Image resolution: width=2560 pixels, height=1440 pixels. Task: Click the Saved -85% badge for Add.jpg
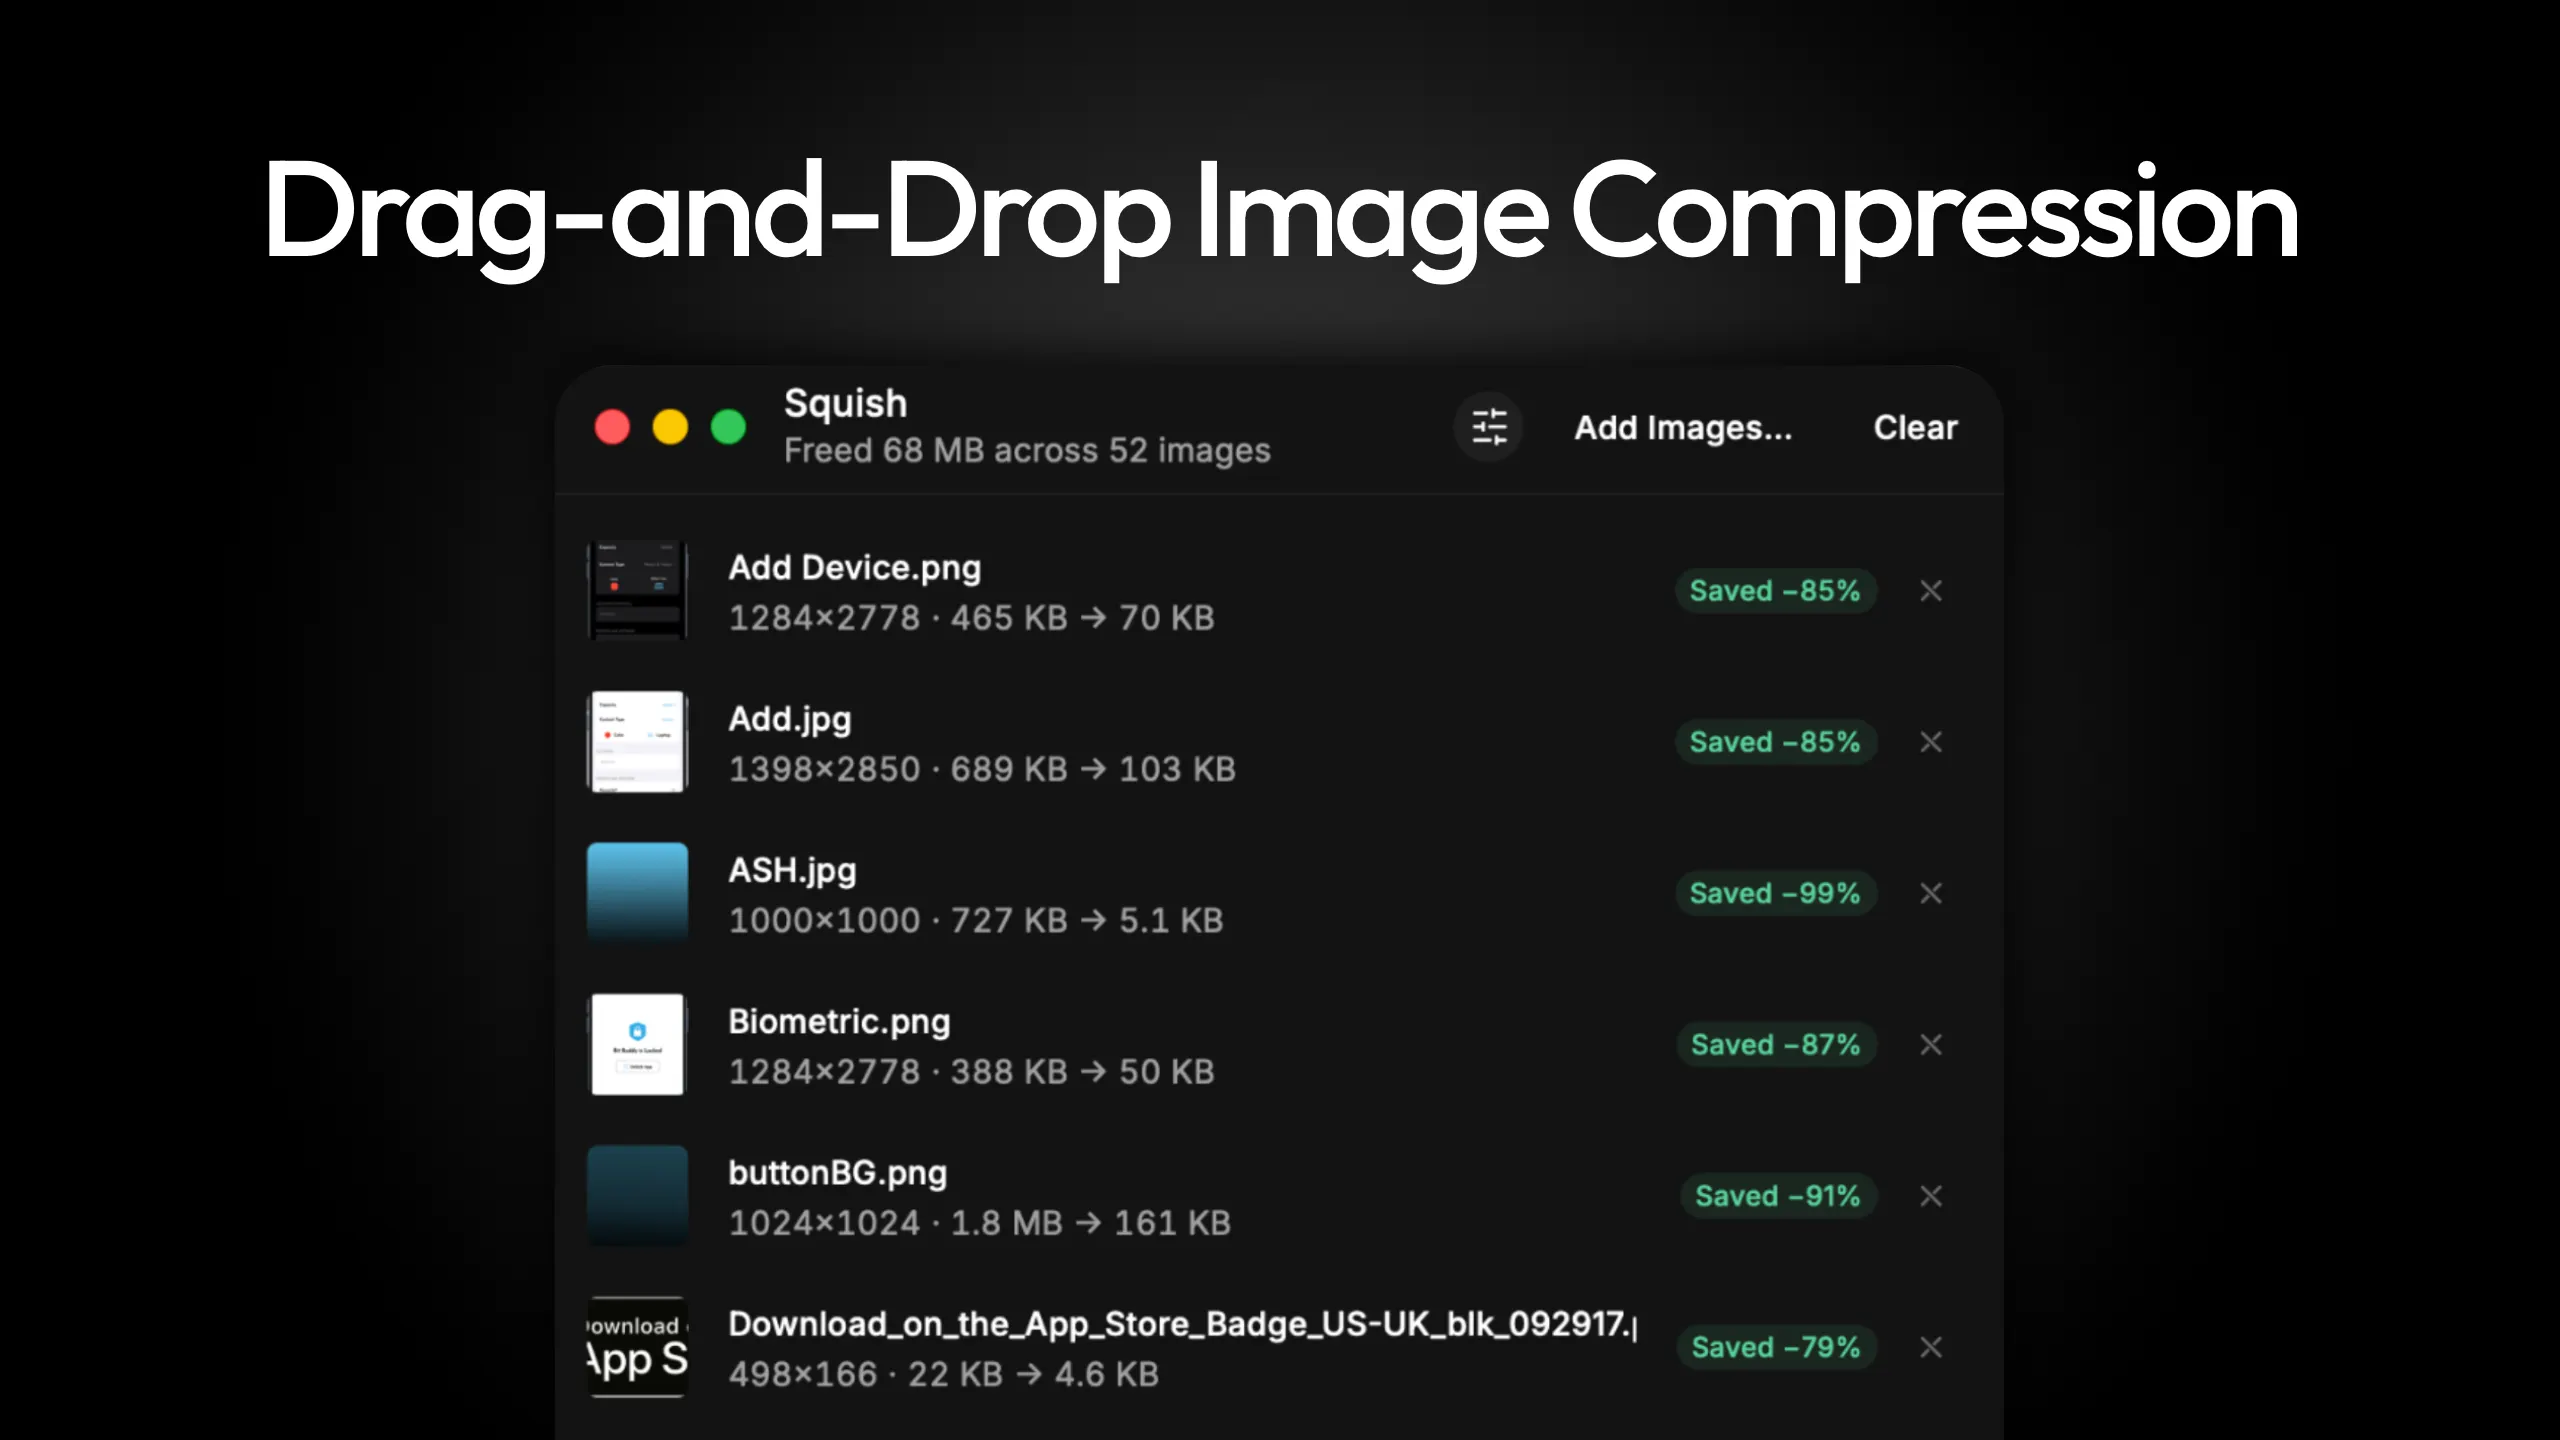1775,742
